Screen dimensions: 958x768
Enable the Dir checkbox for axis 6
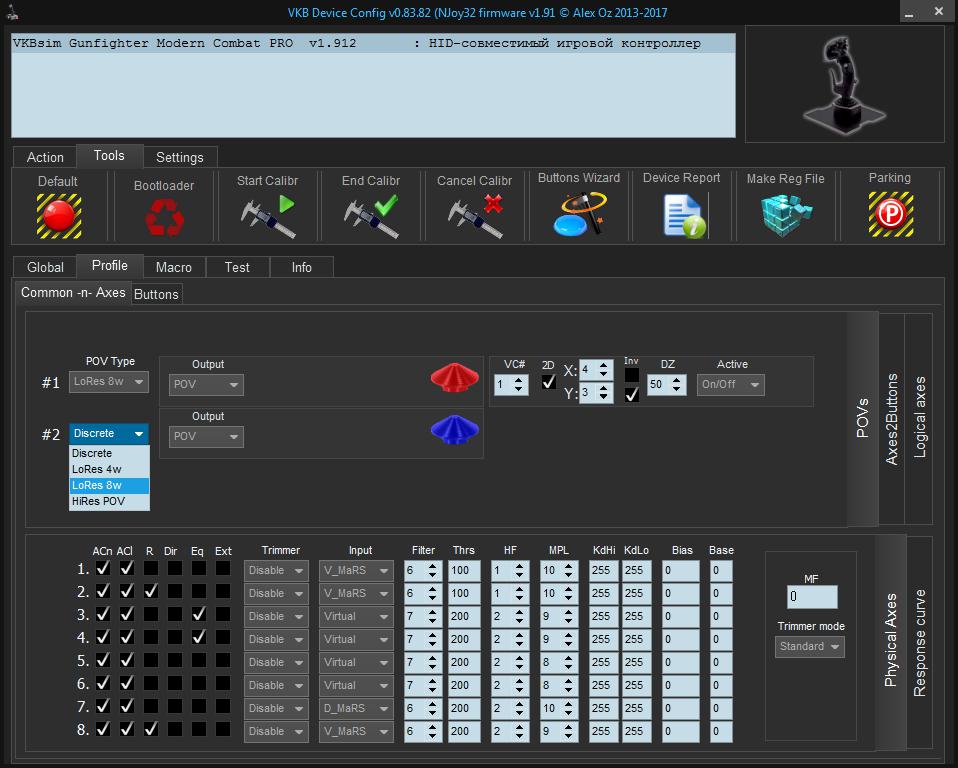tap(175, 684)
